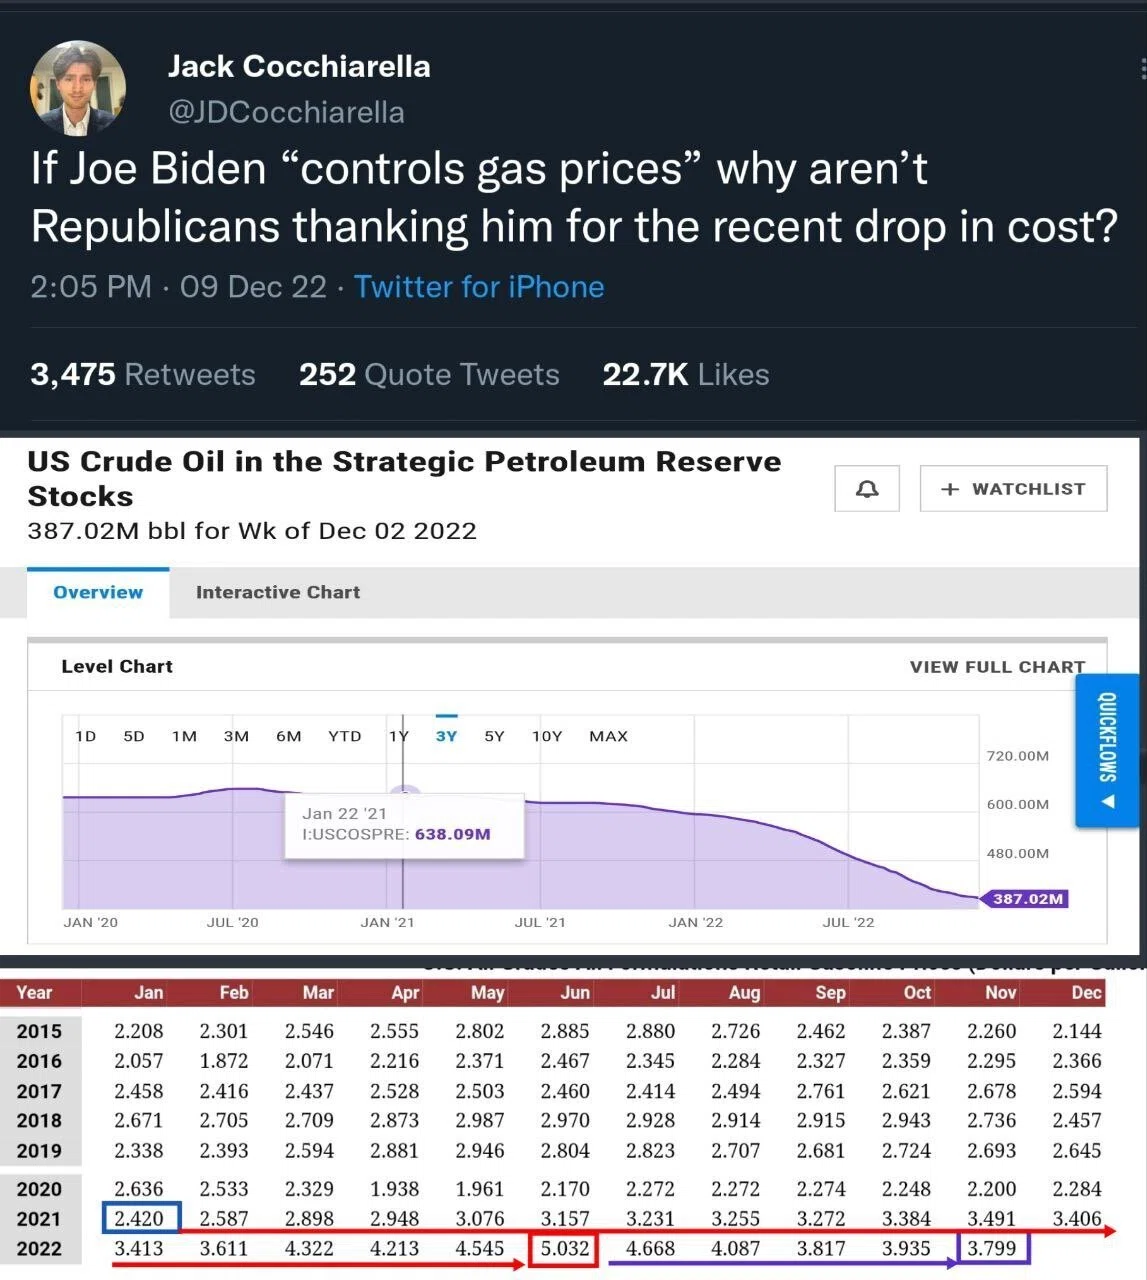Screen dimensions: 1147x1280
Task: View the 3,475 Retweets list
Action: pyautogui.click(x=143, y=374)
